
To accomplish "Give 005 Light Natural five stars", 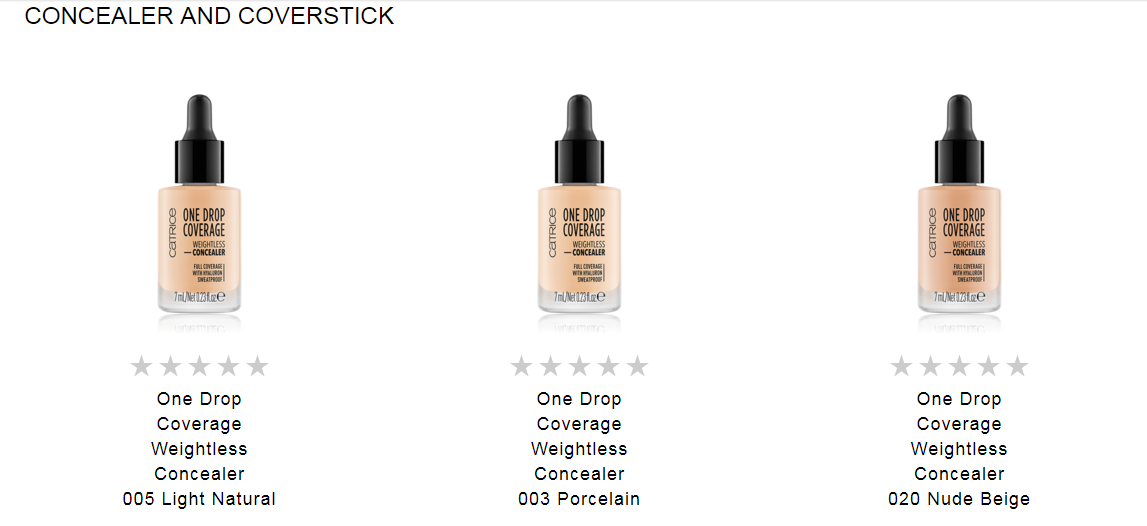I will 257,366.
